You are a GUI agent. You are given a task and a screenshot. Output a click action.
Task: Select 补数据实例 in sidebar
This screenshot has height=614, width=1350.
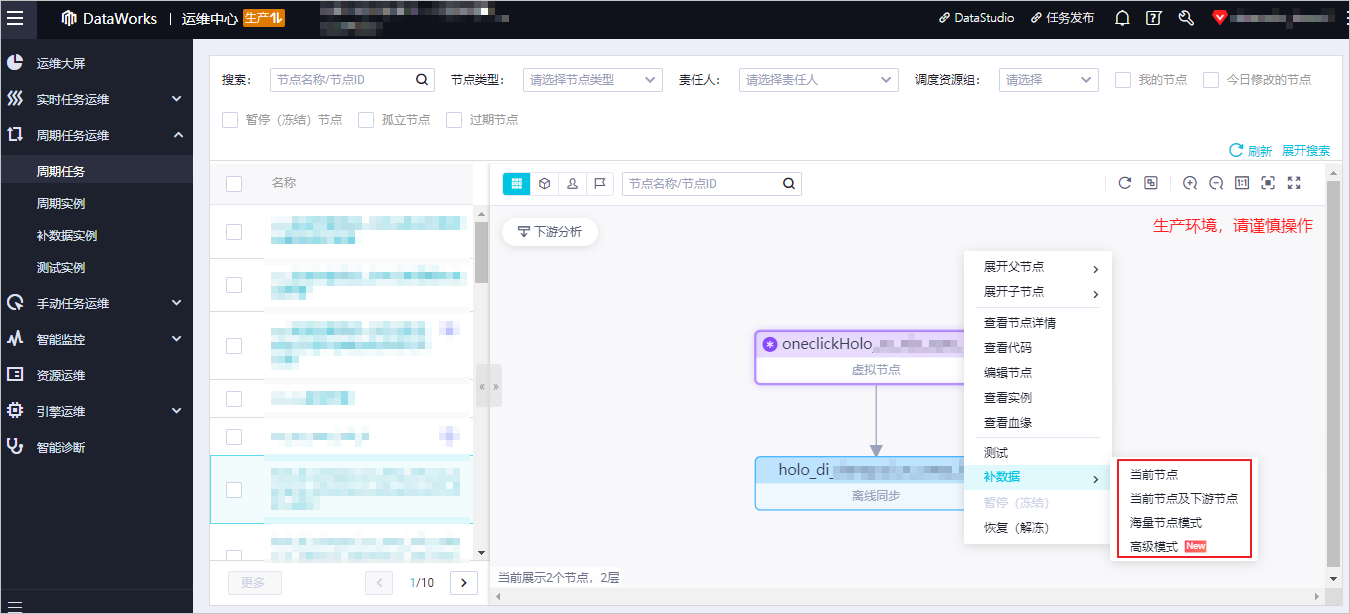tap(96, 235)
